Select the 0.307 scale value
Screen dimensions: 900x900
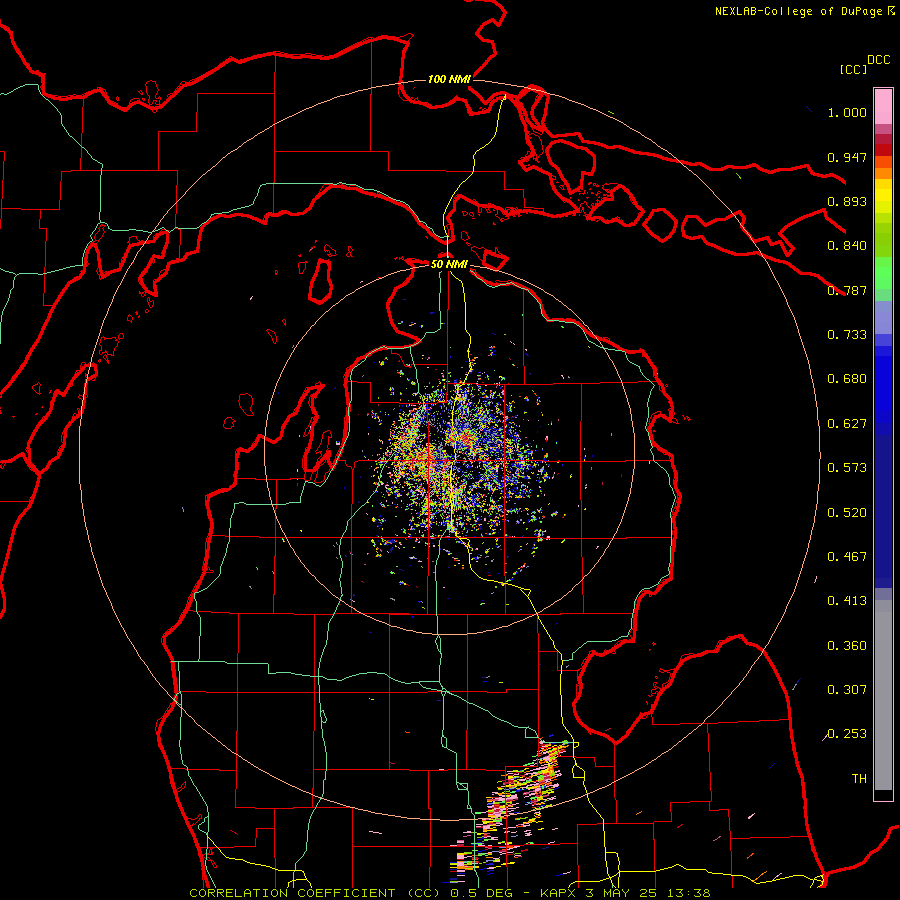847,690
